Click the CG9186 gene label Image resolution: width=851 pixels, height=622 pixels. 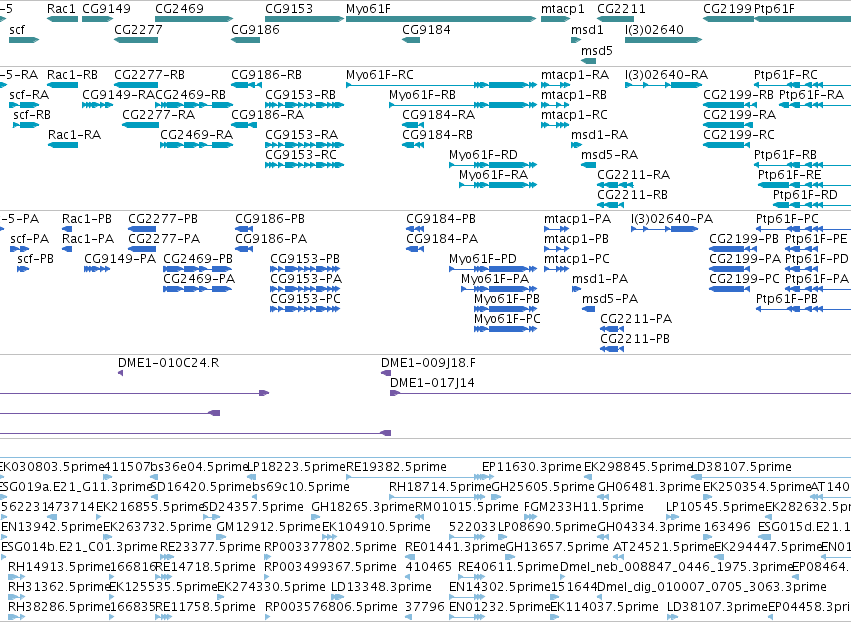[256, 29]
